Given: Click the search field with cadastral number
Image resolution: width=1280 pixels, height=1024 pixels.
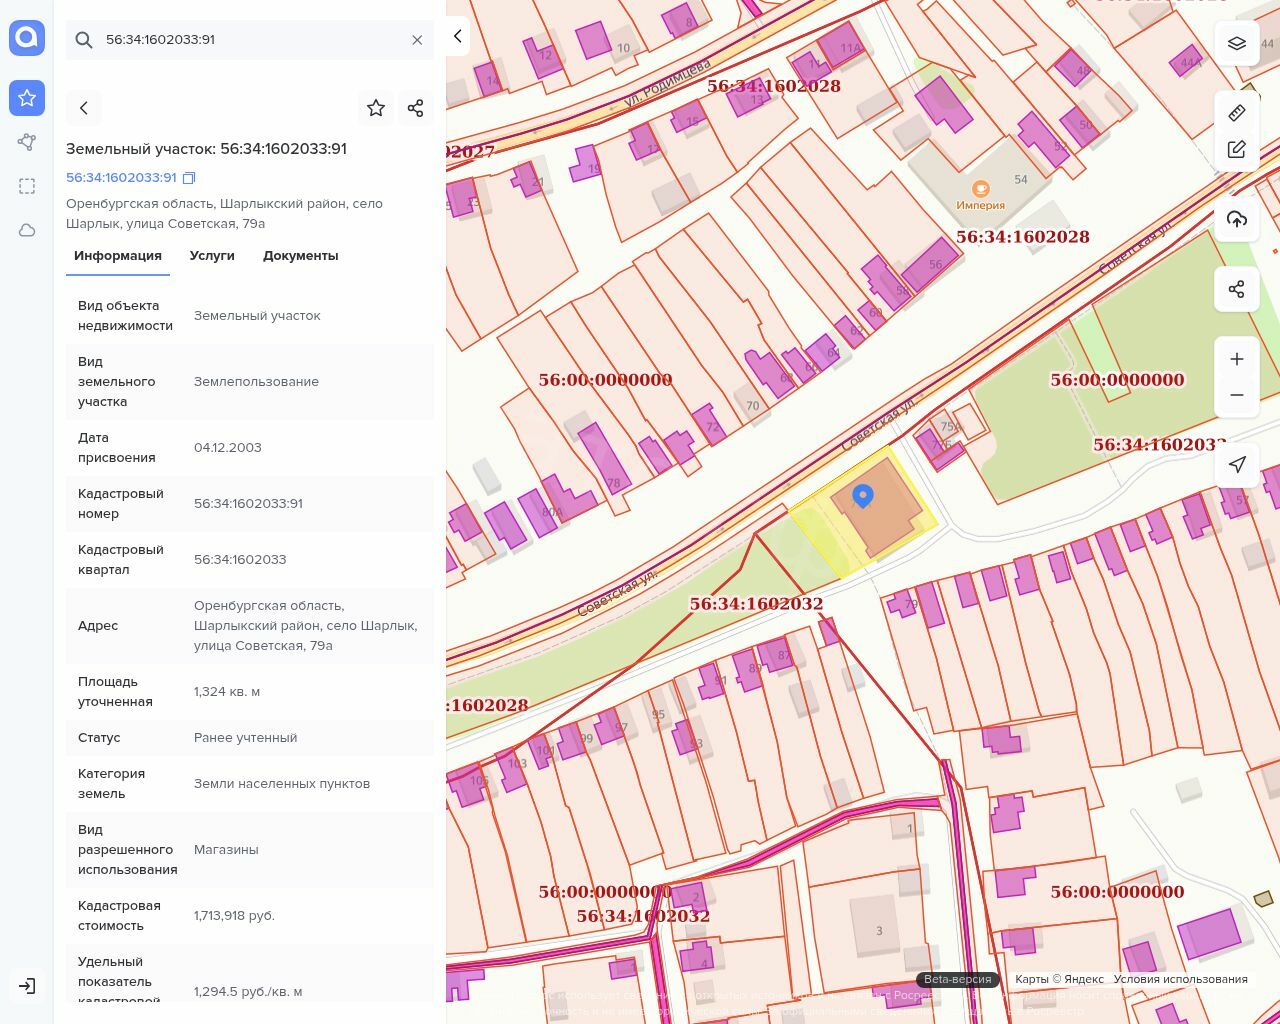Looking at the screenshot, I should click(x=250, y=40).
